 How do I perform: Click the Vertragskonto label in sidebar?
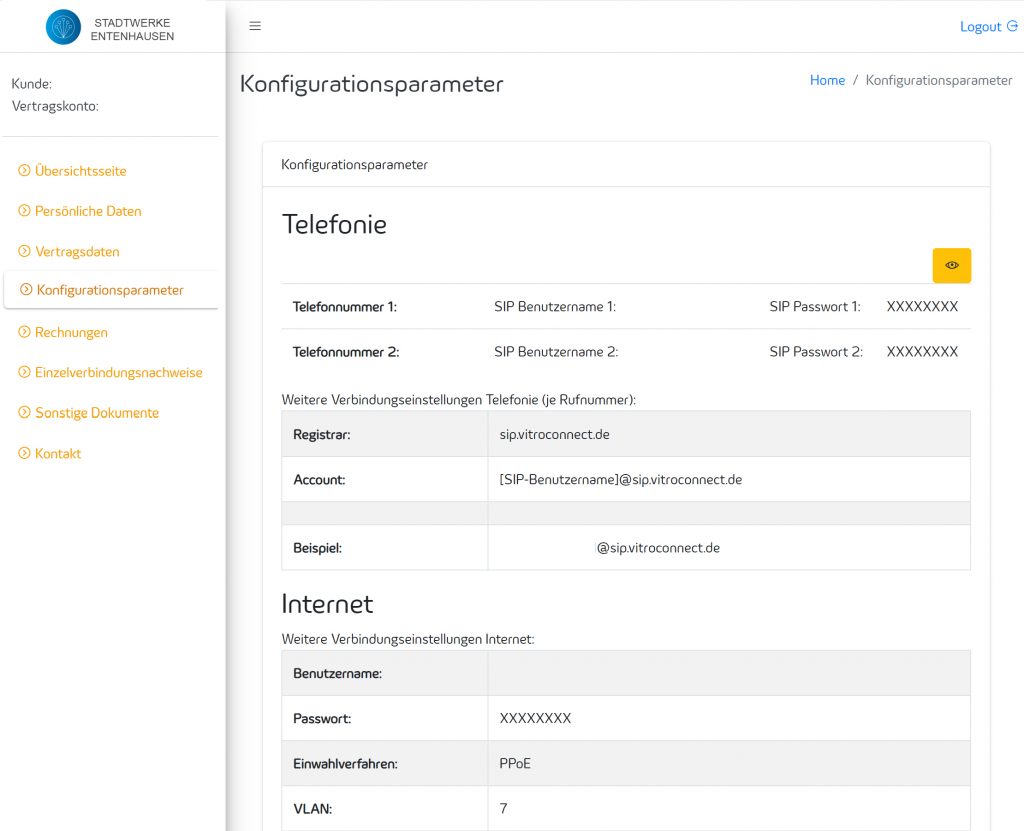(55, 106)
